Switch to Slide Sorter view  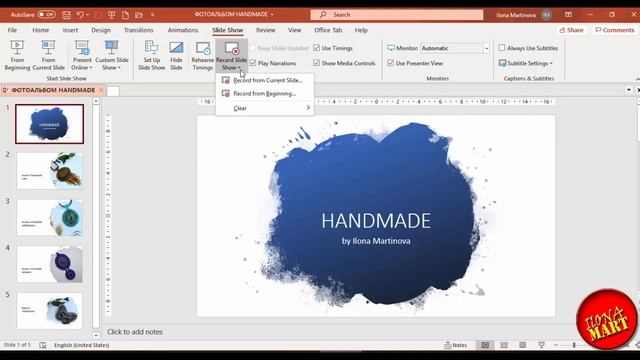(504, 345)
